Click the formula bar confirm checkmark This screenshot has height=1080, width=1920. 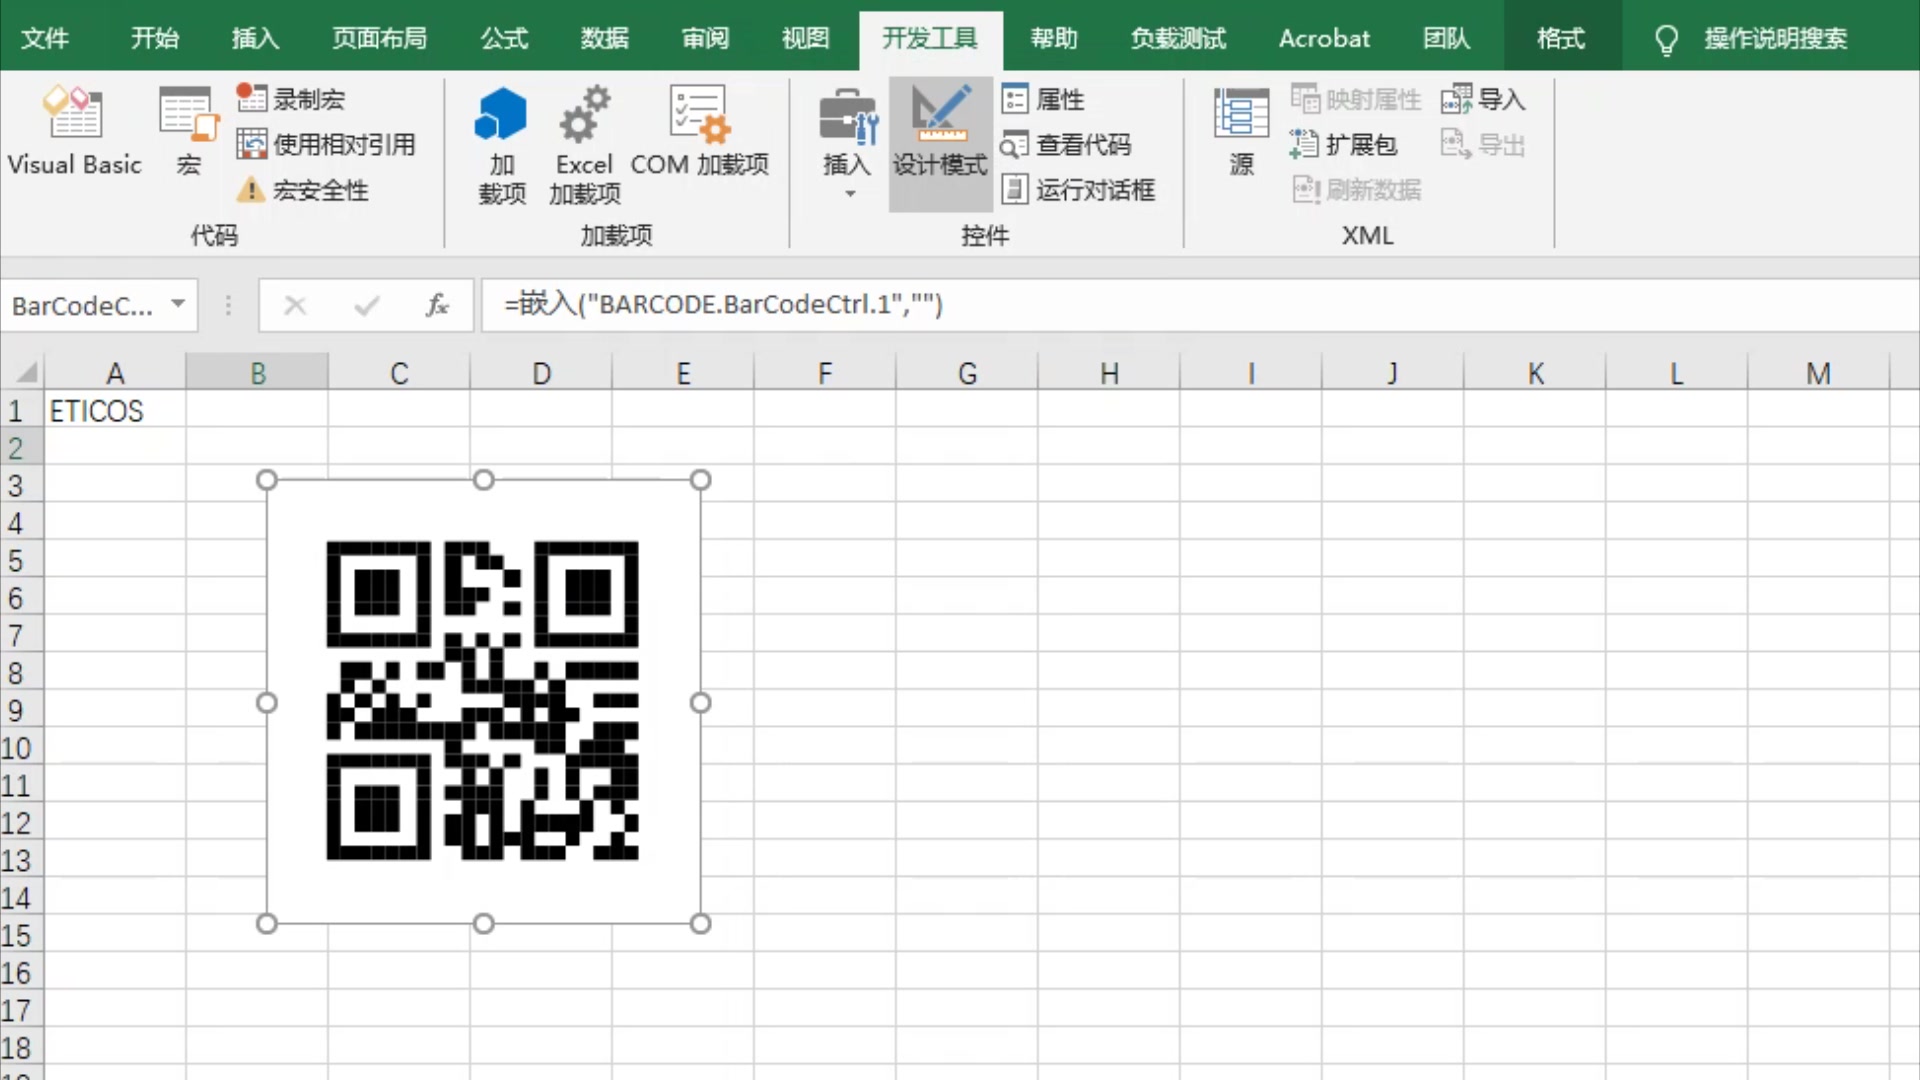click(366, 305)
